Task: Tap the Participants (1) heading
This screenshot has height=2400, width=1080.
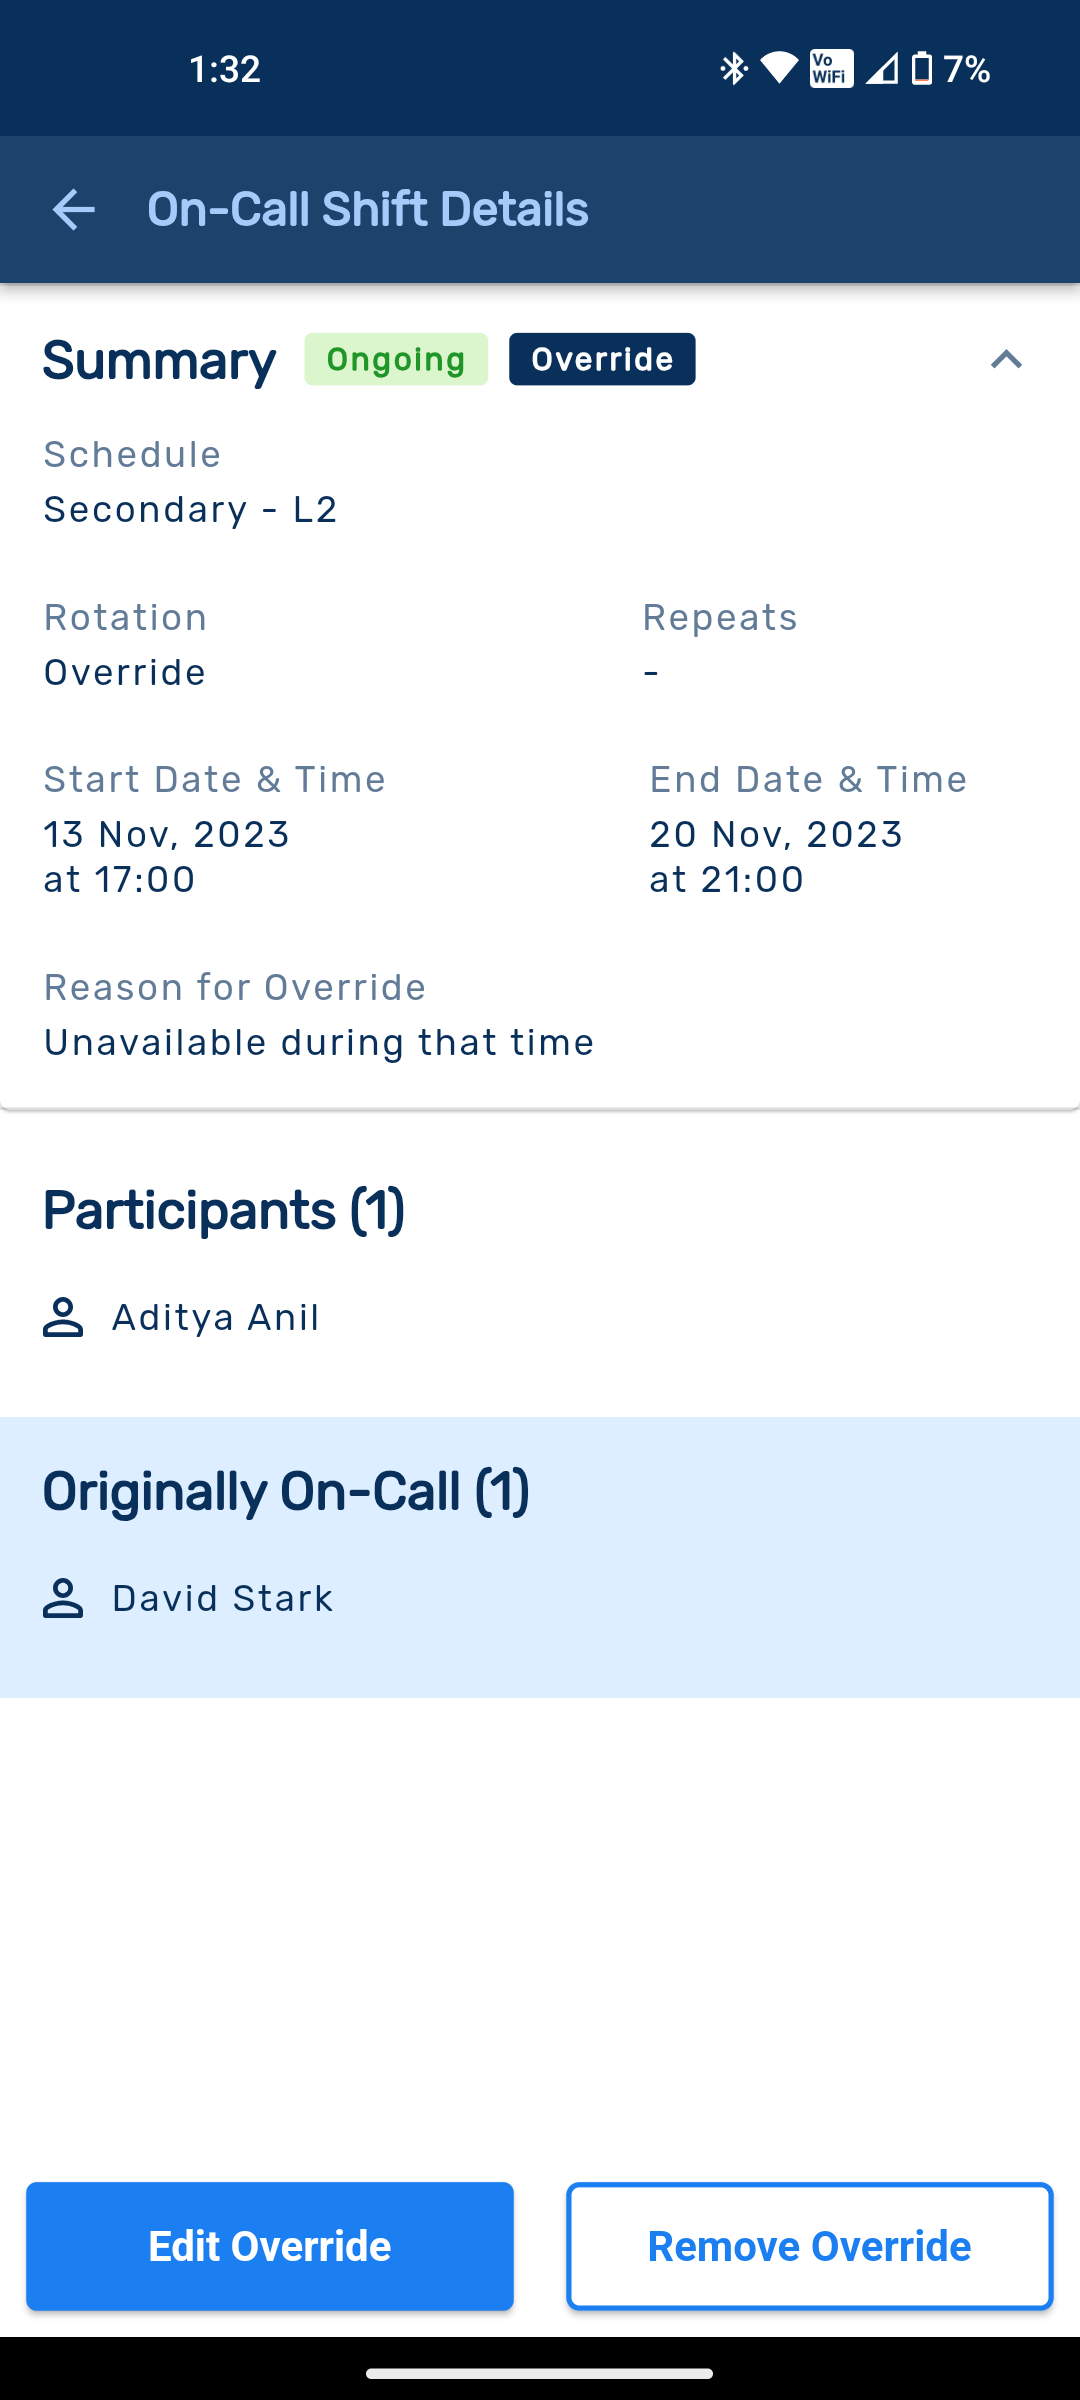Action: 224,1211
